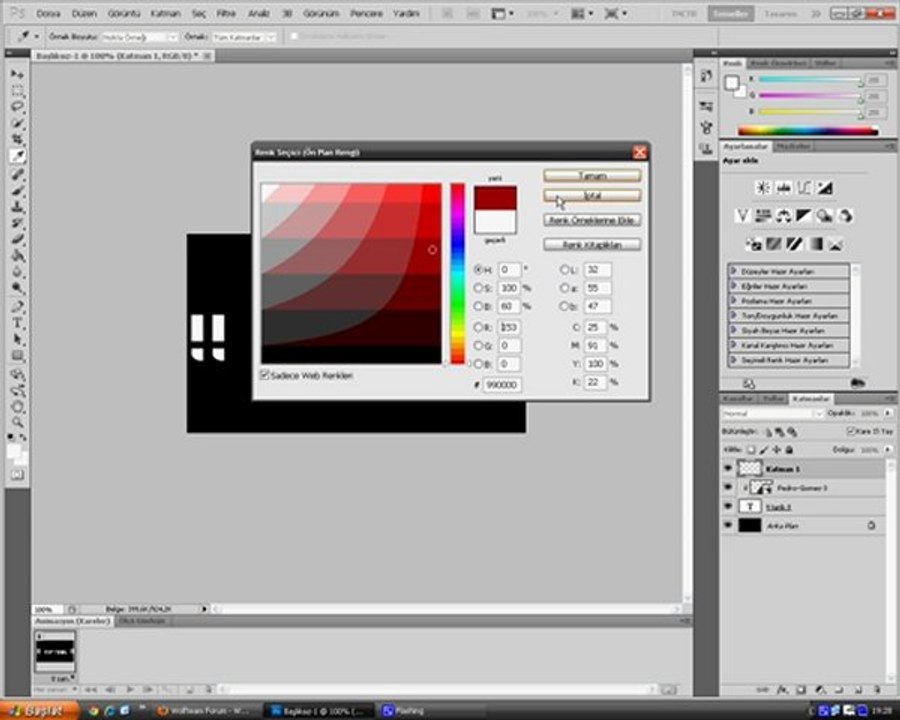Open the Pencere menu
This screenshot has height=720, width=900.
coord(366,13)
